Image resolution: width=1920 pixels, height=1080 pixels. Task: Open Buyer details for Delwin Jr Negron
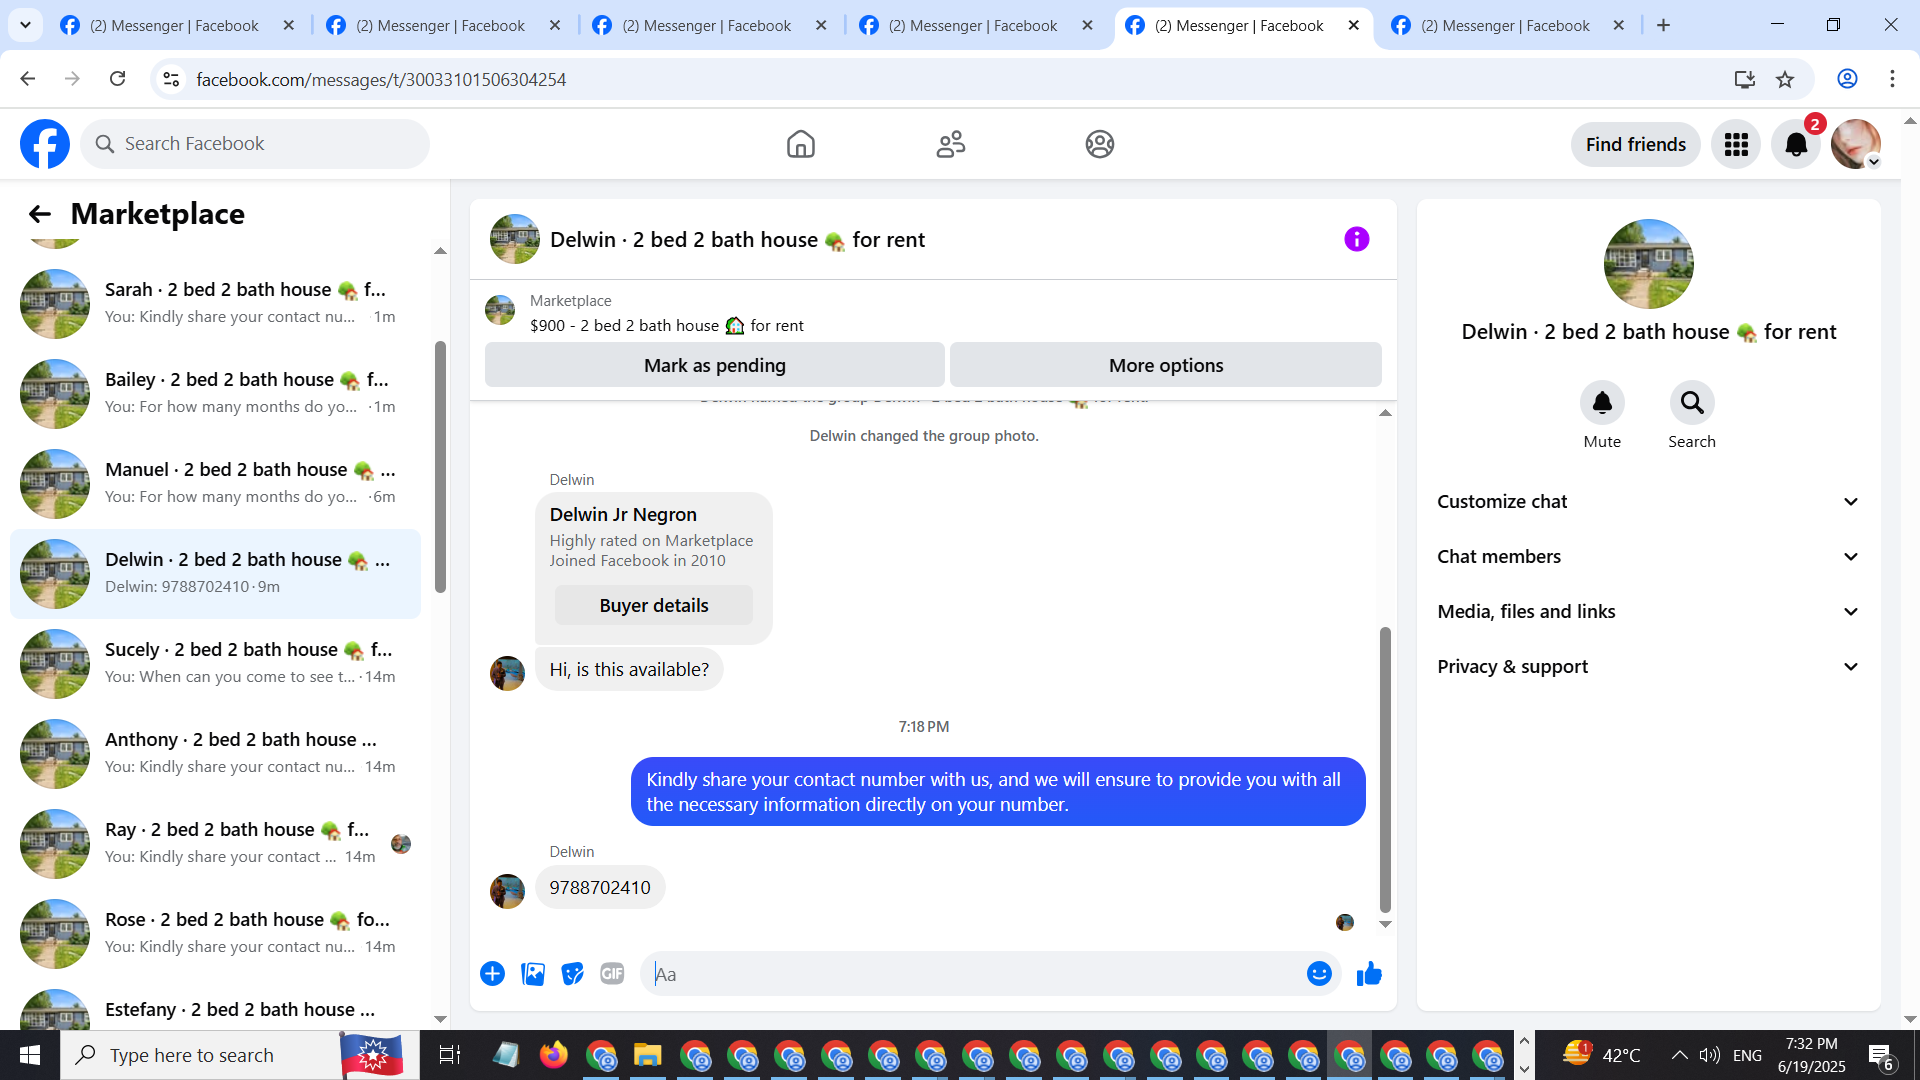[654, 605]
